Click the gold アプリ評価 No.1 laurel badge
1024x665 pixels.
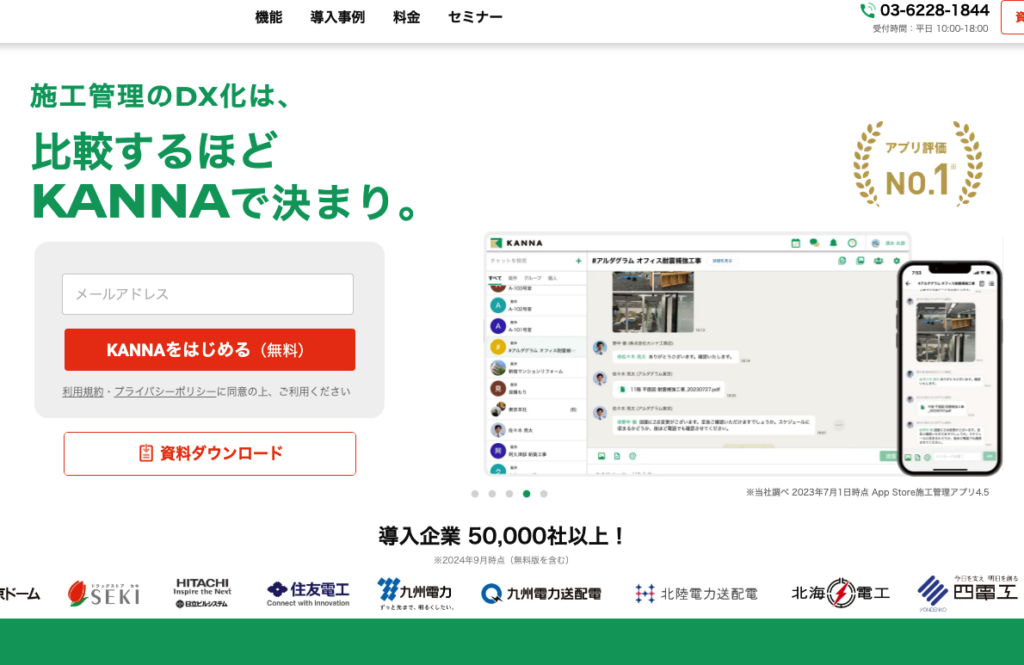(917, 164)
